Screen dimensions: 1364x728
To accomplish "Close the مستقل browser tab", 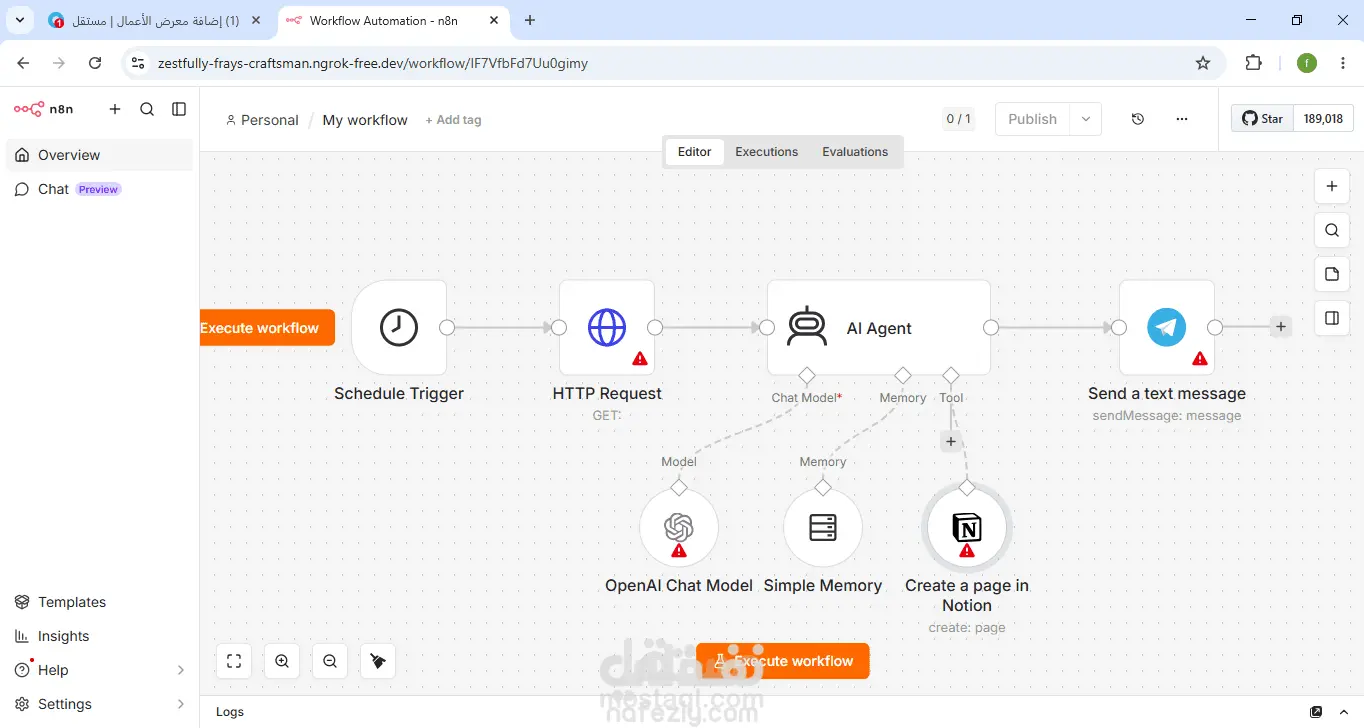I will tap(256, 21).
